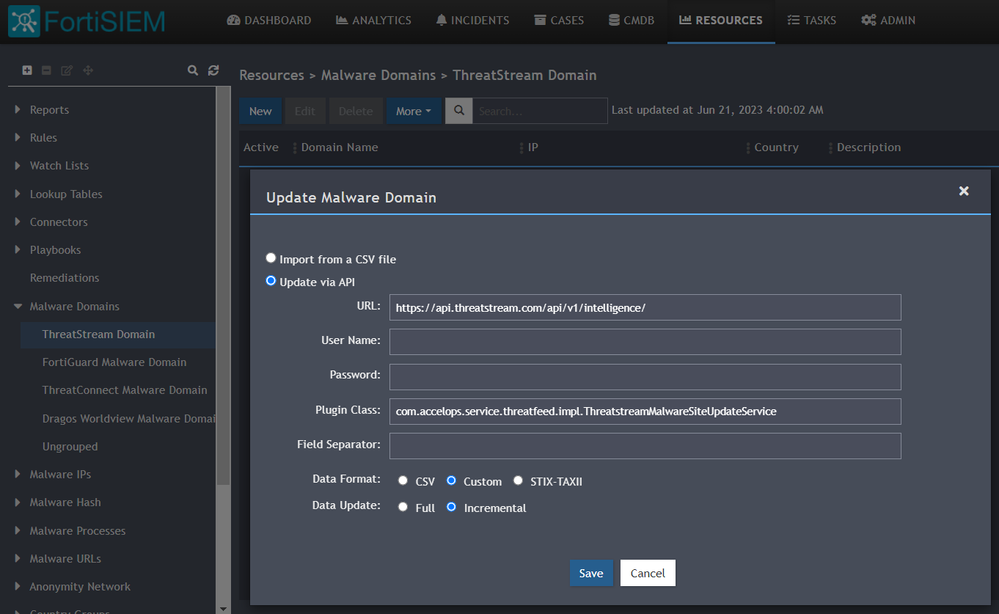Click the sidebar search magnifier icon
This screenshot has width=999, height=614.
coord(193,71)
